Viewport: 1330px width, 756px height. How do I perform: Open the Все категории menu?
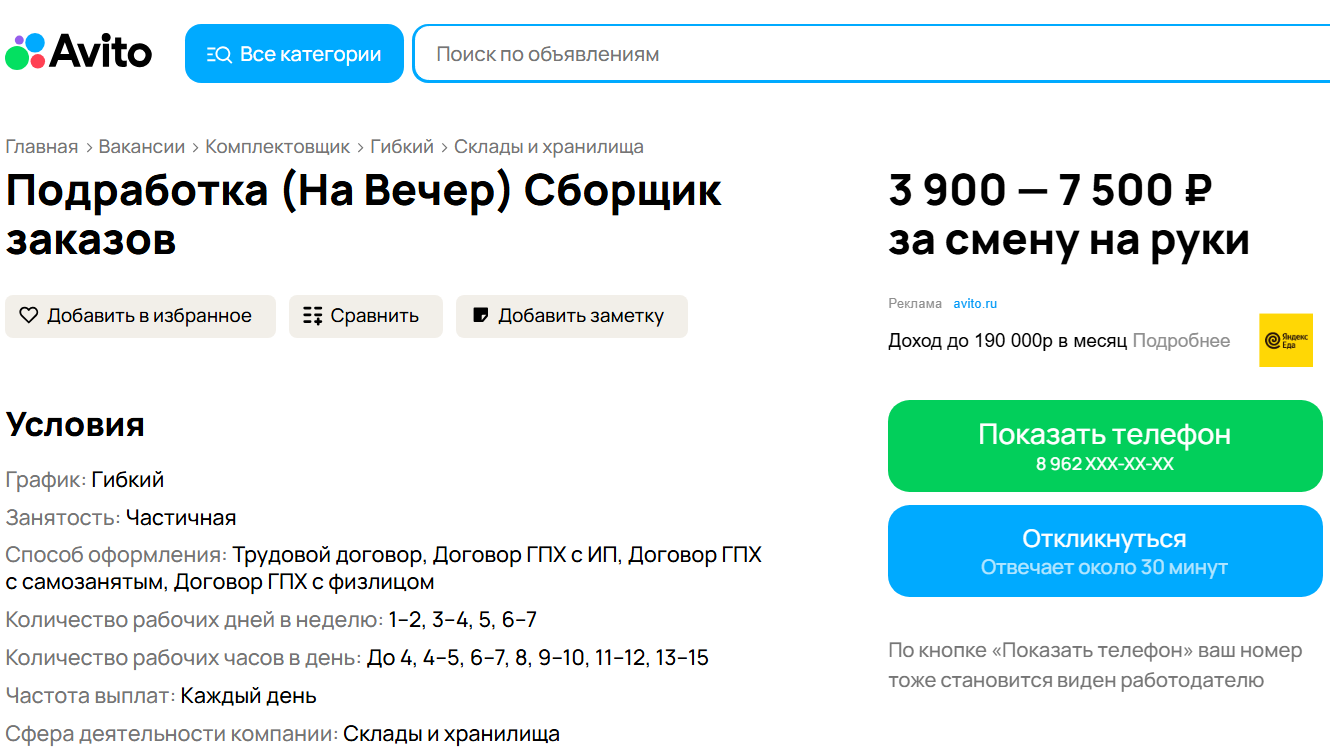point(294,54)
